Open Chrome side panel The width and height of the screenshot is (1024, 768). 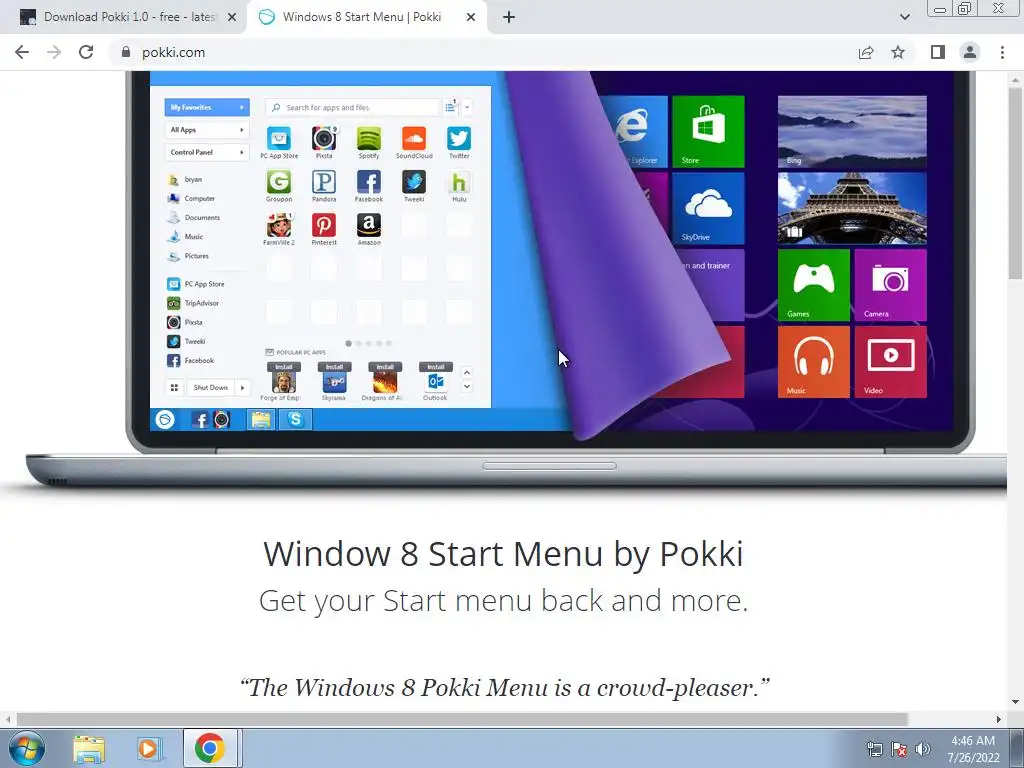[938, 52]
